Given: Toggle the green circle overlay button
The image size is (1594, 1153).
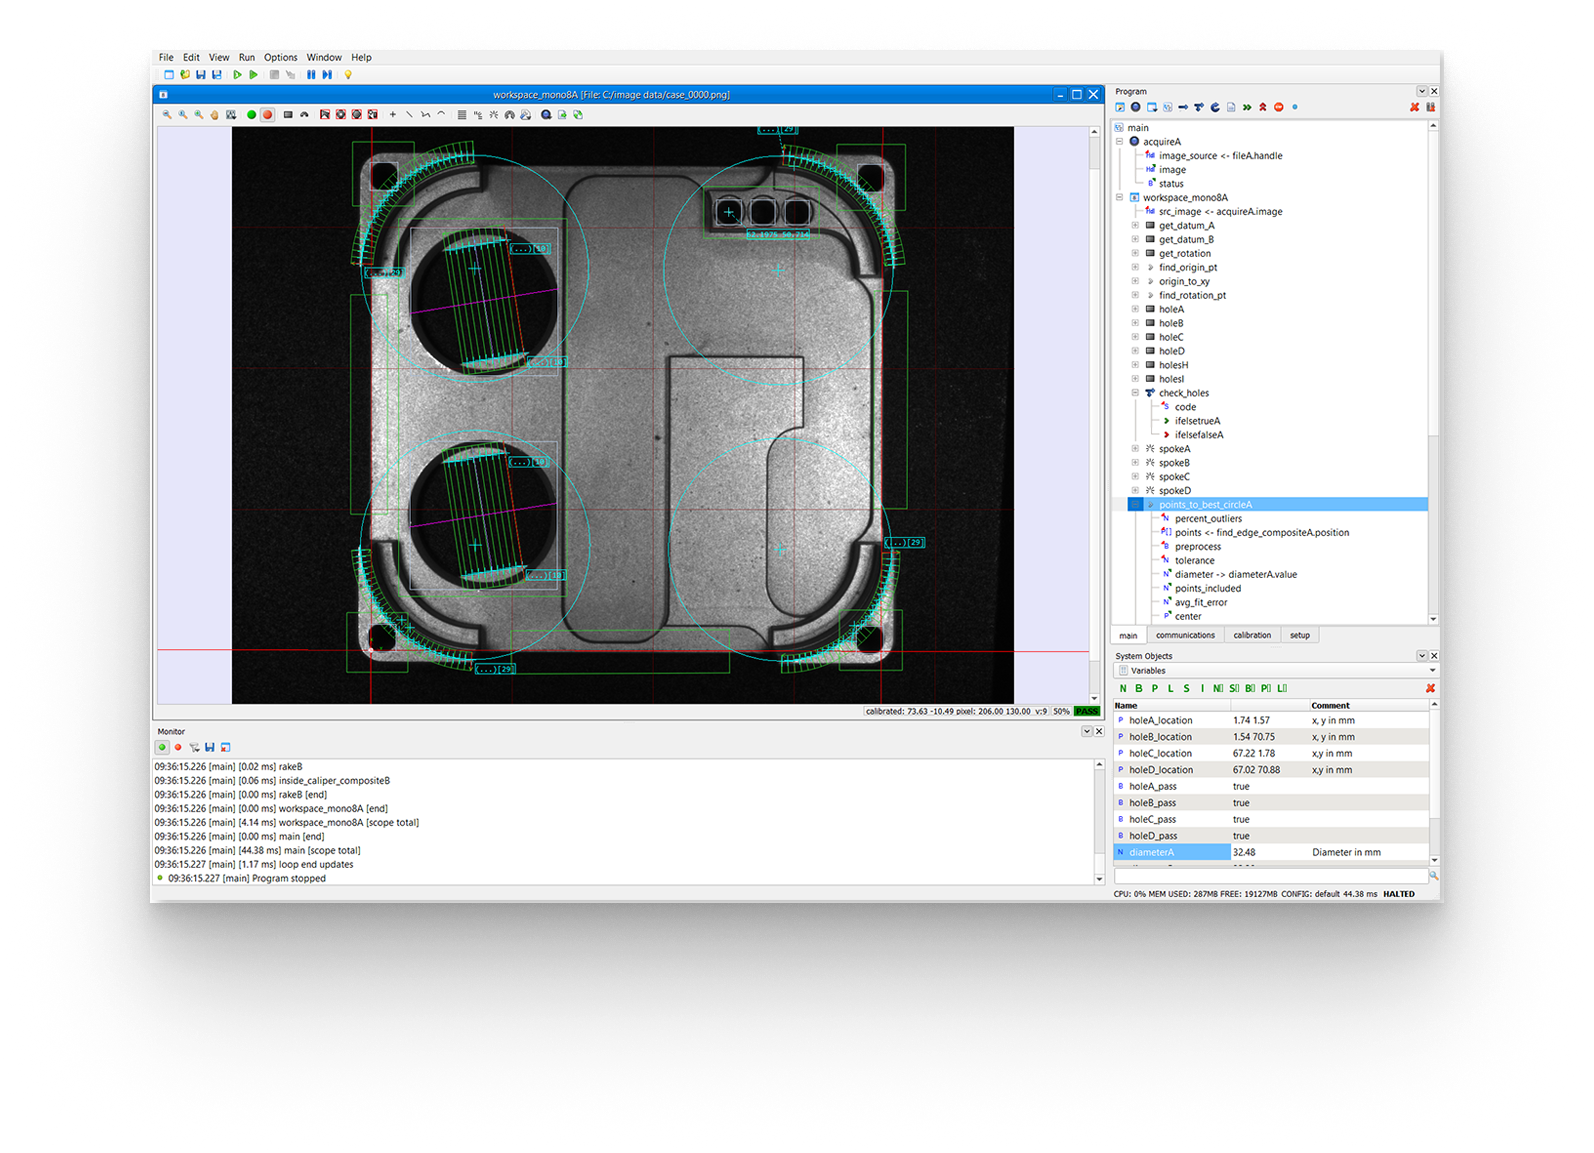Looking at the screenshot, I should [251, 115].
